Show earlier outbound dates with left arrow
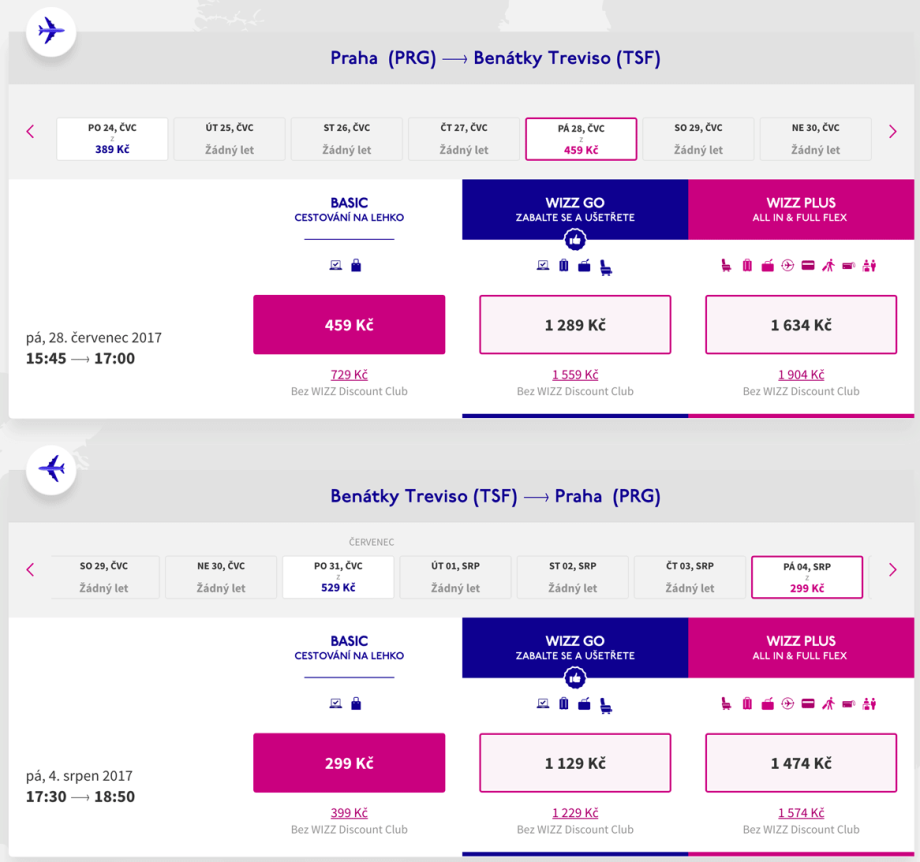This screenshot has width=920, height=862. click(x=30, y=131)
